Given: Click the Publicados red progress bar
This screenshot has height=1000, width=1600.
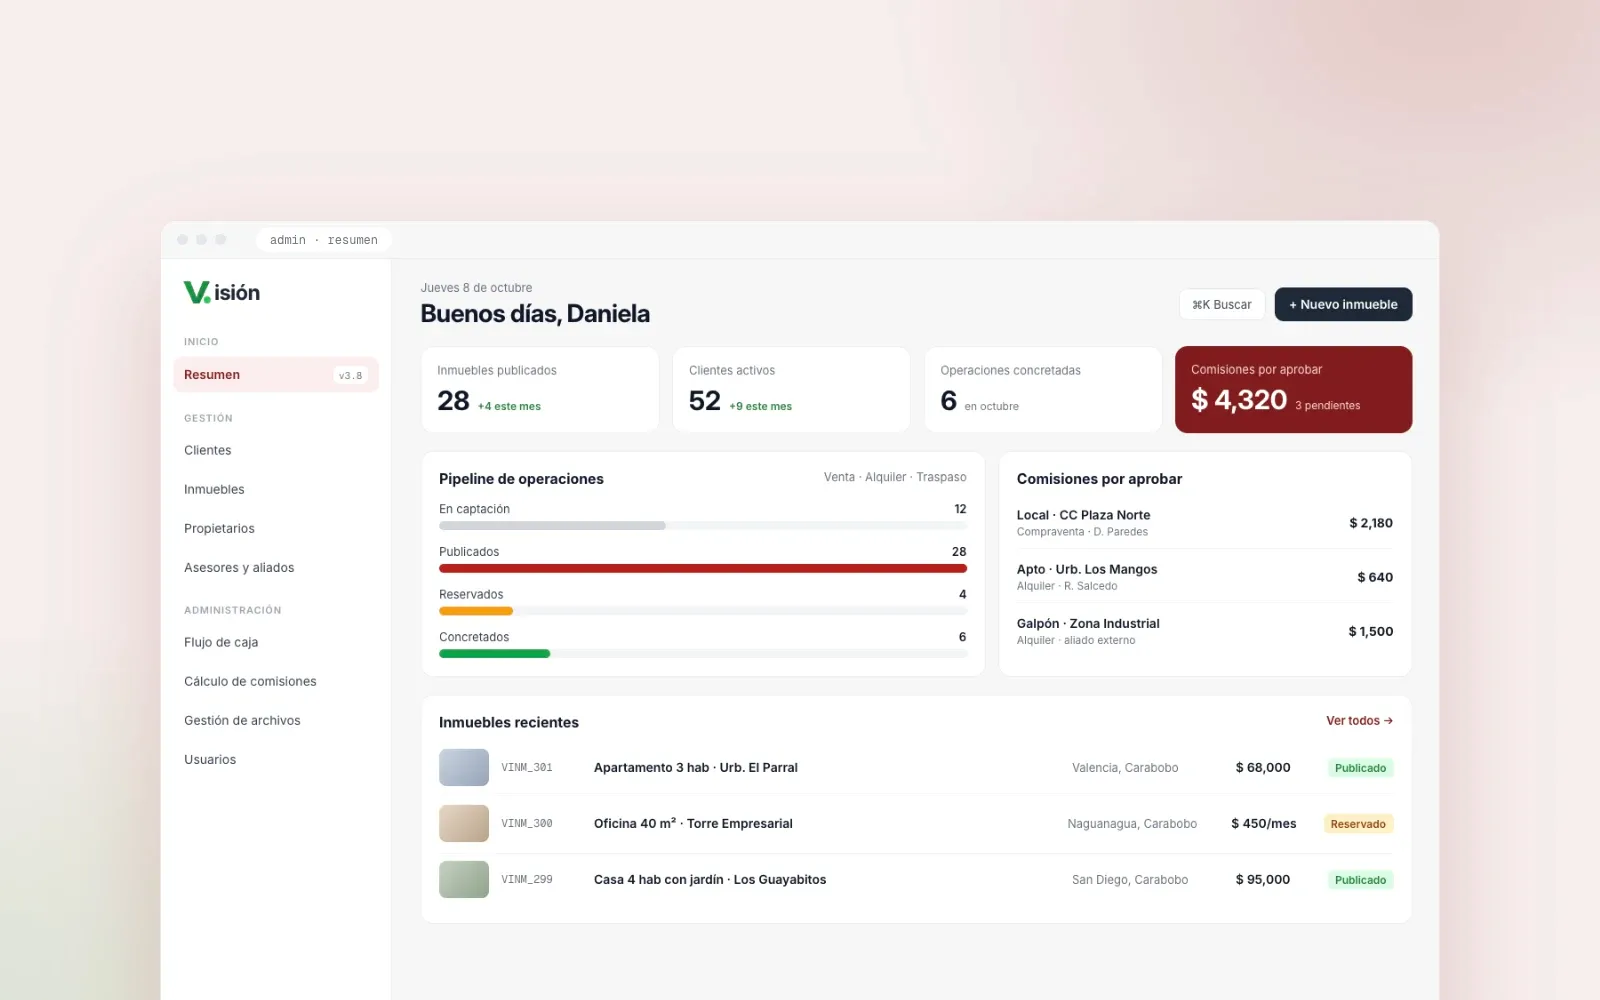Looking at the screenshot, I should [x=703, y=568].
